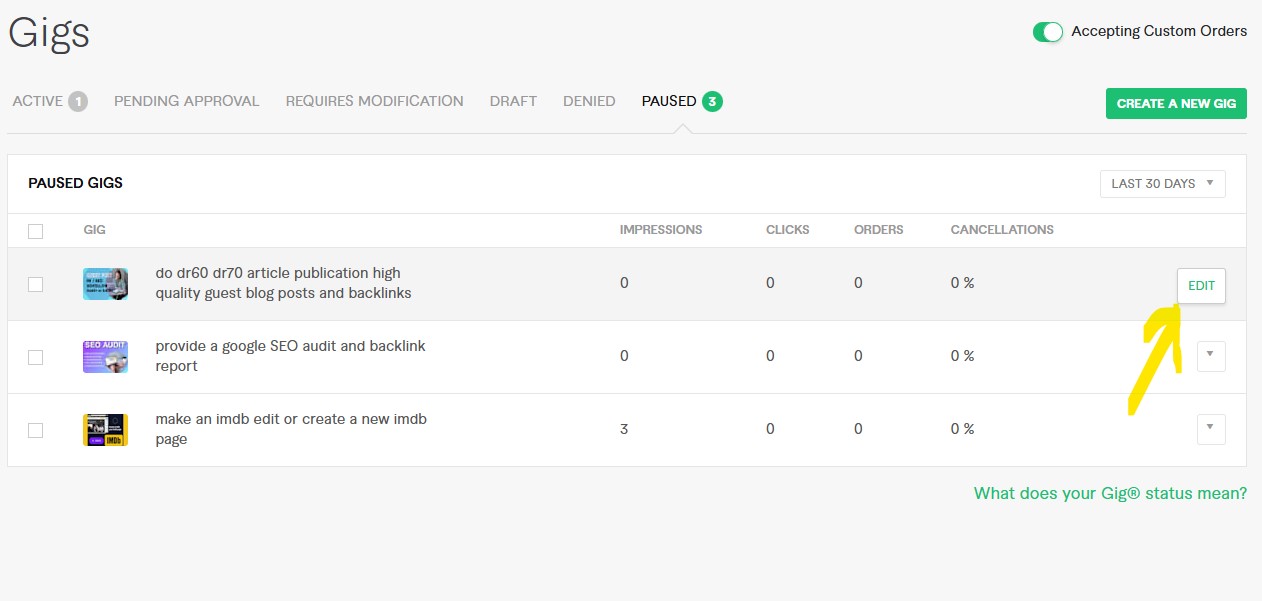1262x601 pixels.
Task: Select checkbox for dr60 dr70 article gig
Action: point(36,284)
